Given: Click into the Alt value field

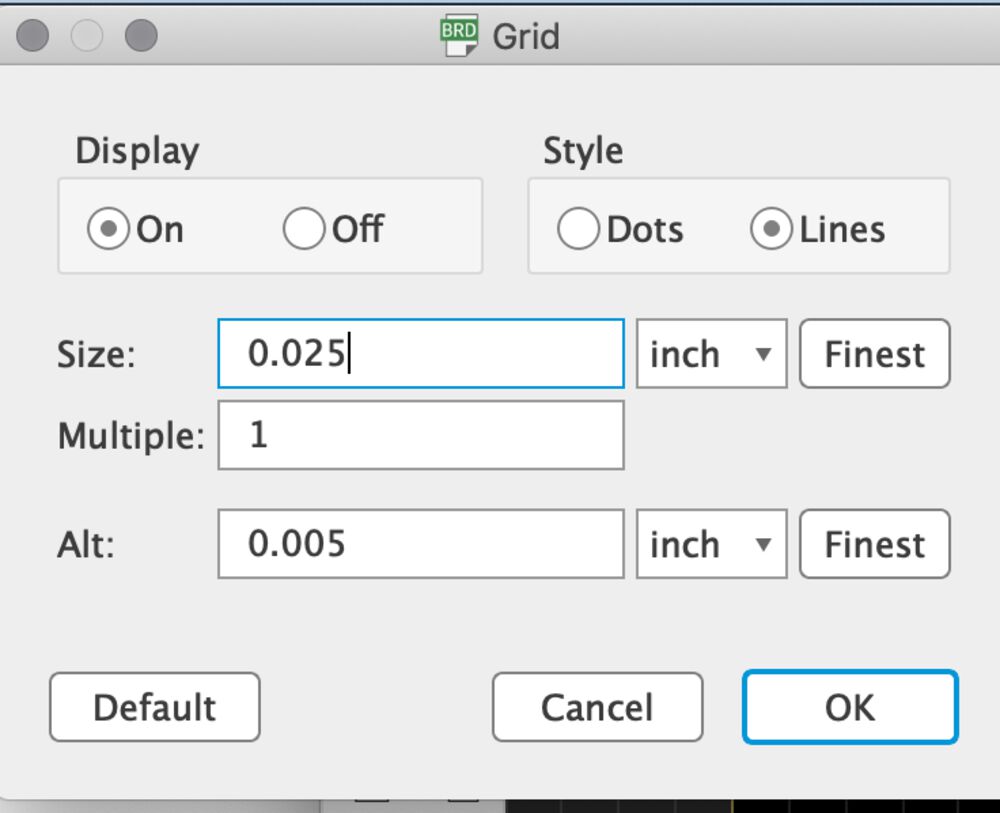Looking at the screenshot, I should coord(420,544).
